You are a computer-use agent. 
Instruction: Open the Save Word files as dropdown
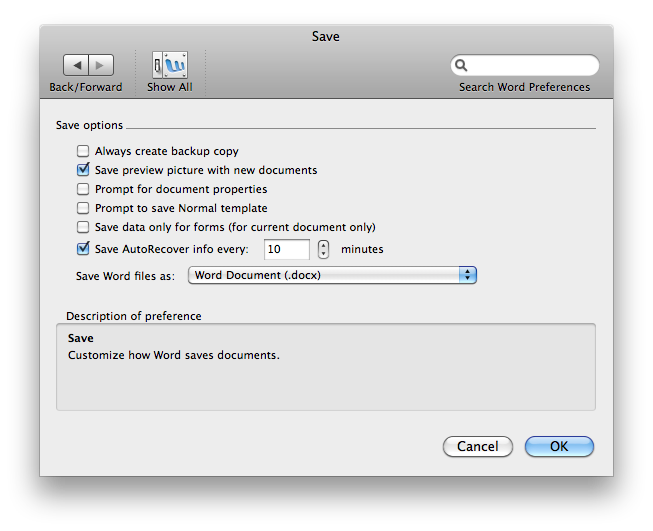(x=332, y=275)
